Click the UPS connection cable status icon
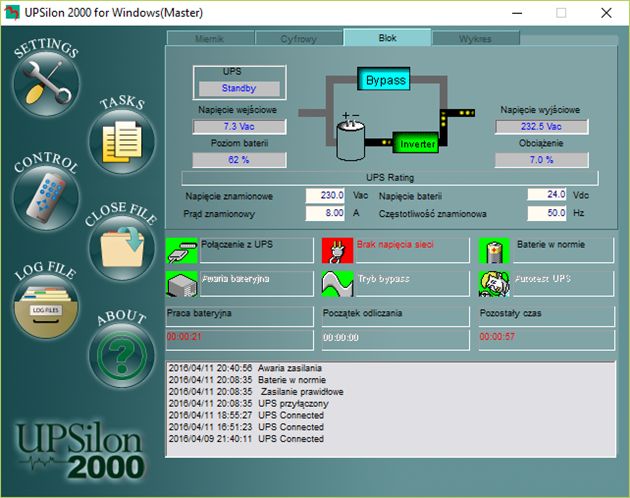Image resolution: width=630 pixels, height=498 pixels. 182,250
